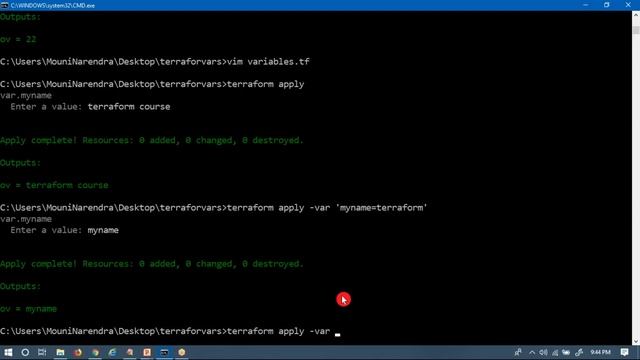Click the scrollbar up arrow

coord(636,15)
